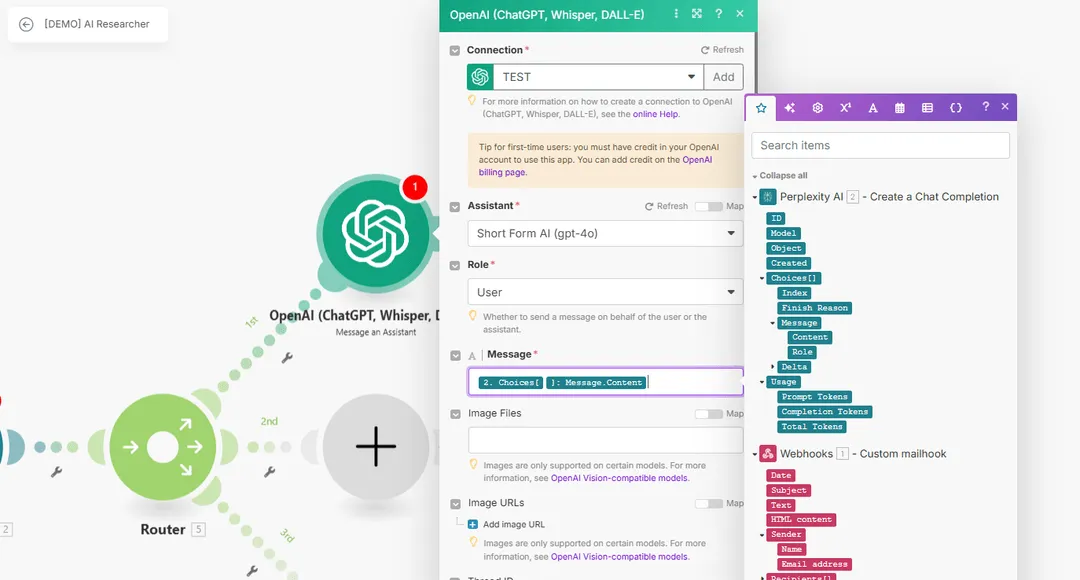Open the general functions gear tab

(818, 107)
